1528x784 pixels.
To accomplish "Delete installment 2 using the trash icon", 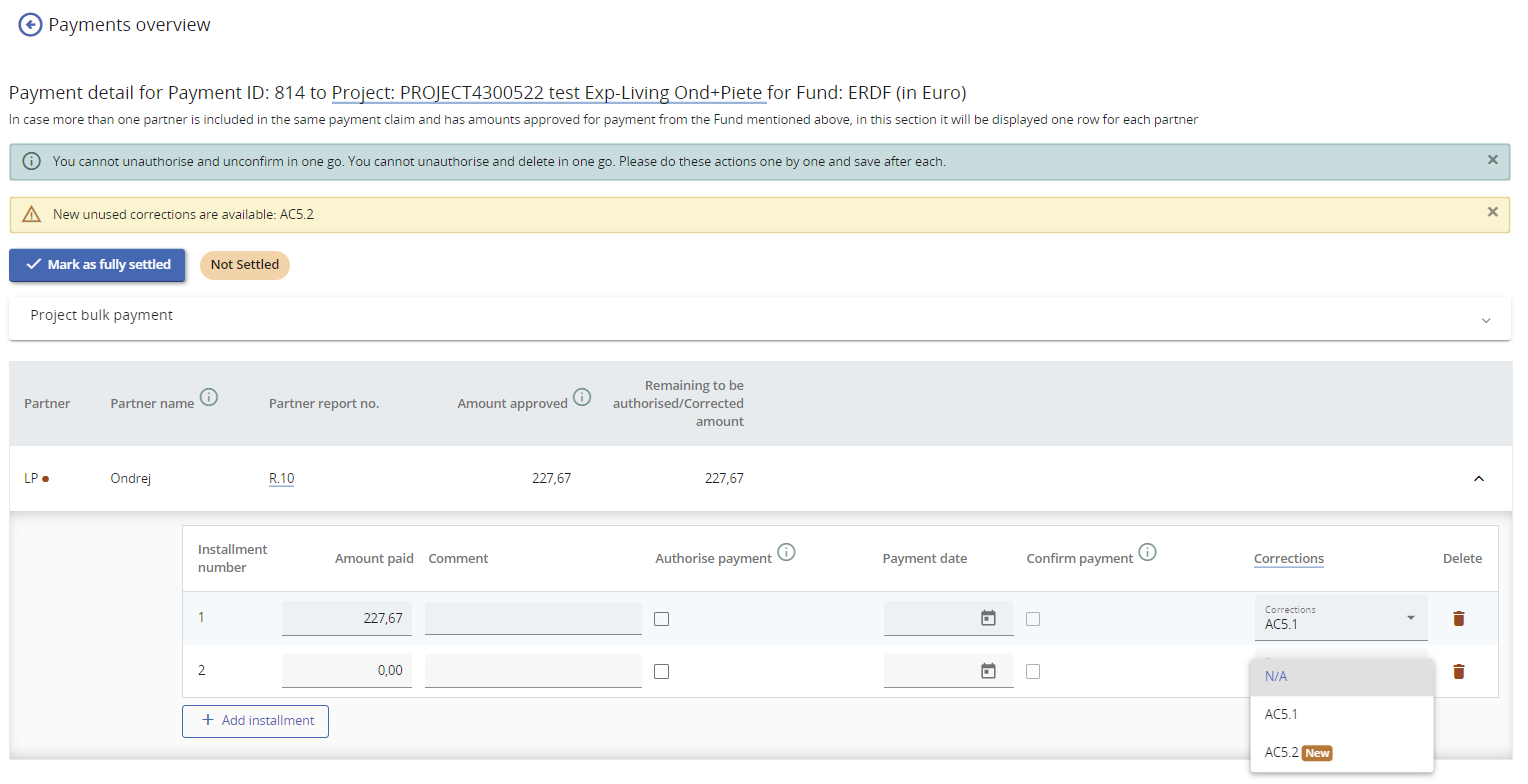I will tap(1458, 671).
